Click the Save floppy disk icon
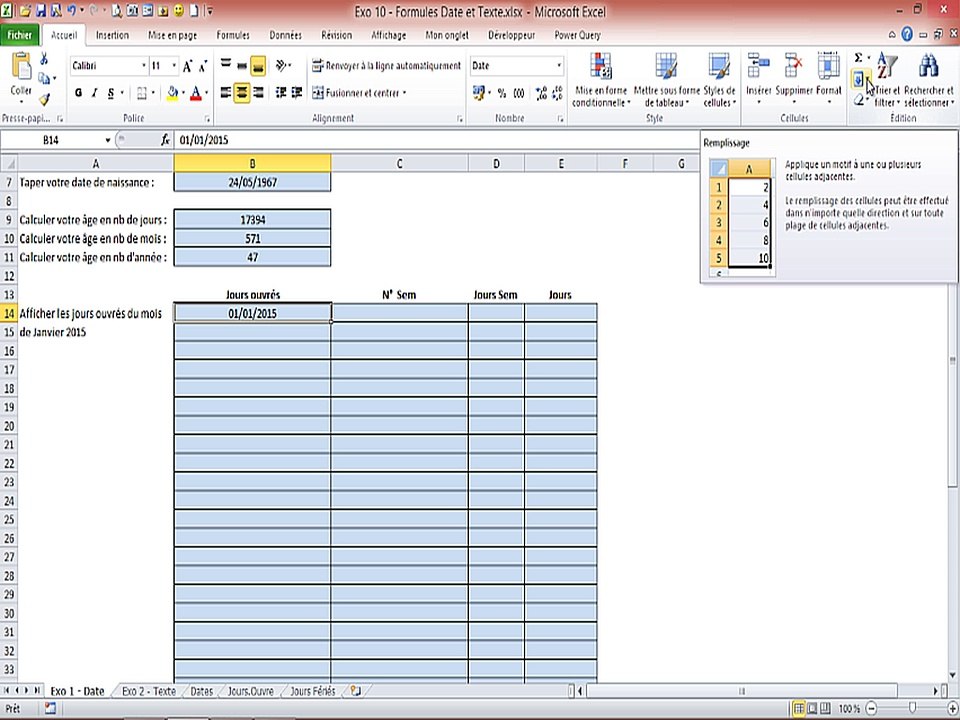960x720 pixels. pos(41,11)
